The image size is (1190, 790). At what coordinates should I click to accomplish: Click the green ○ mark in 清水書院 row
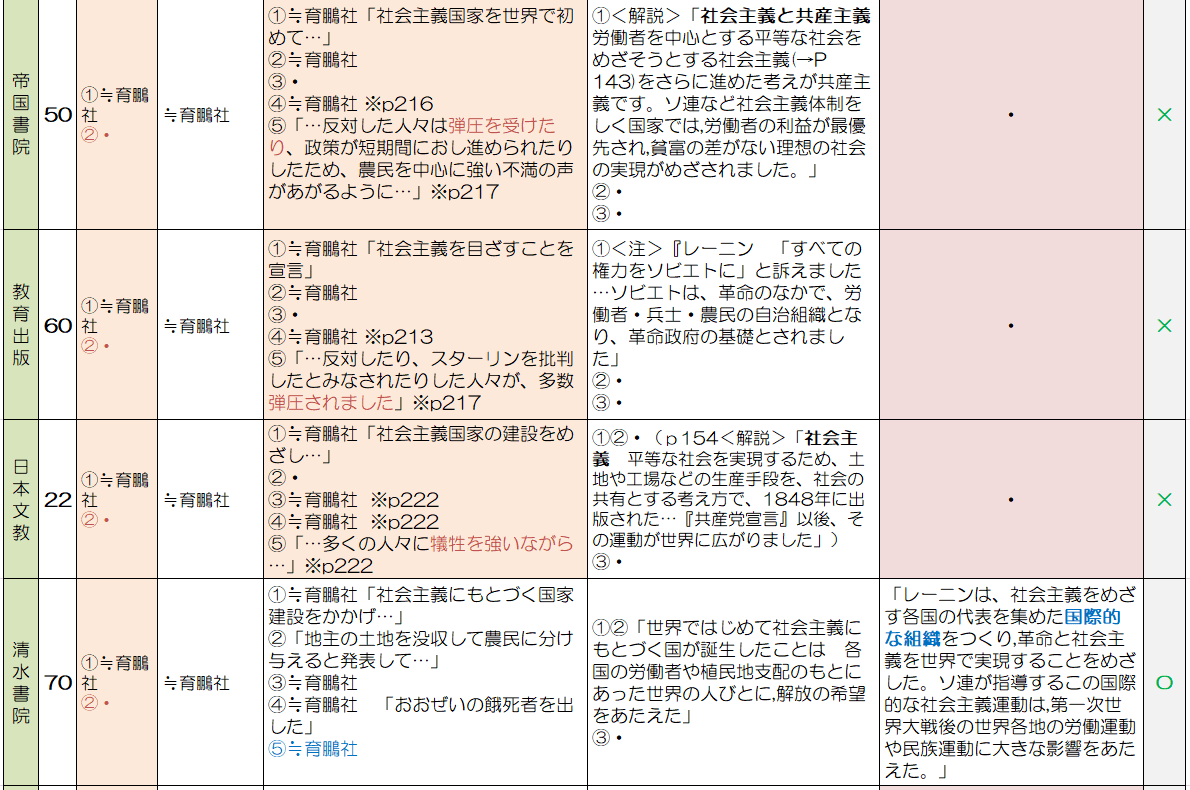point(1164,682)
